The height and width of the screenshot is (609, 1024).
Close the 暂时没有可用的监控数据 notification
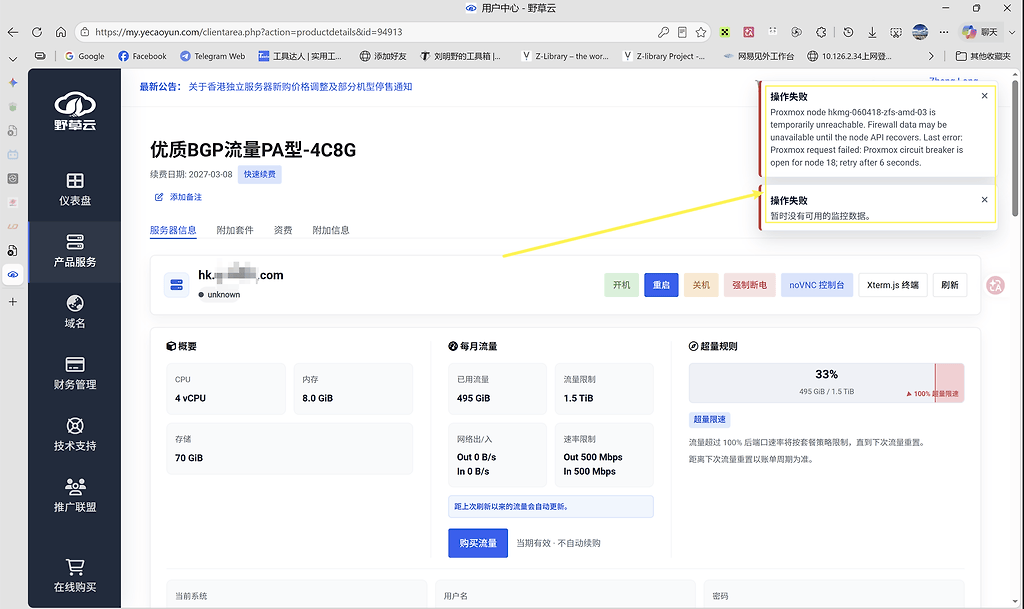(x=984, y=200)
